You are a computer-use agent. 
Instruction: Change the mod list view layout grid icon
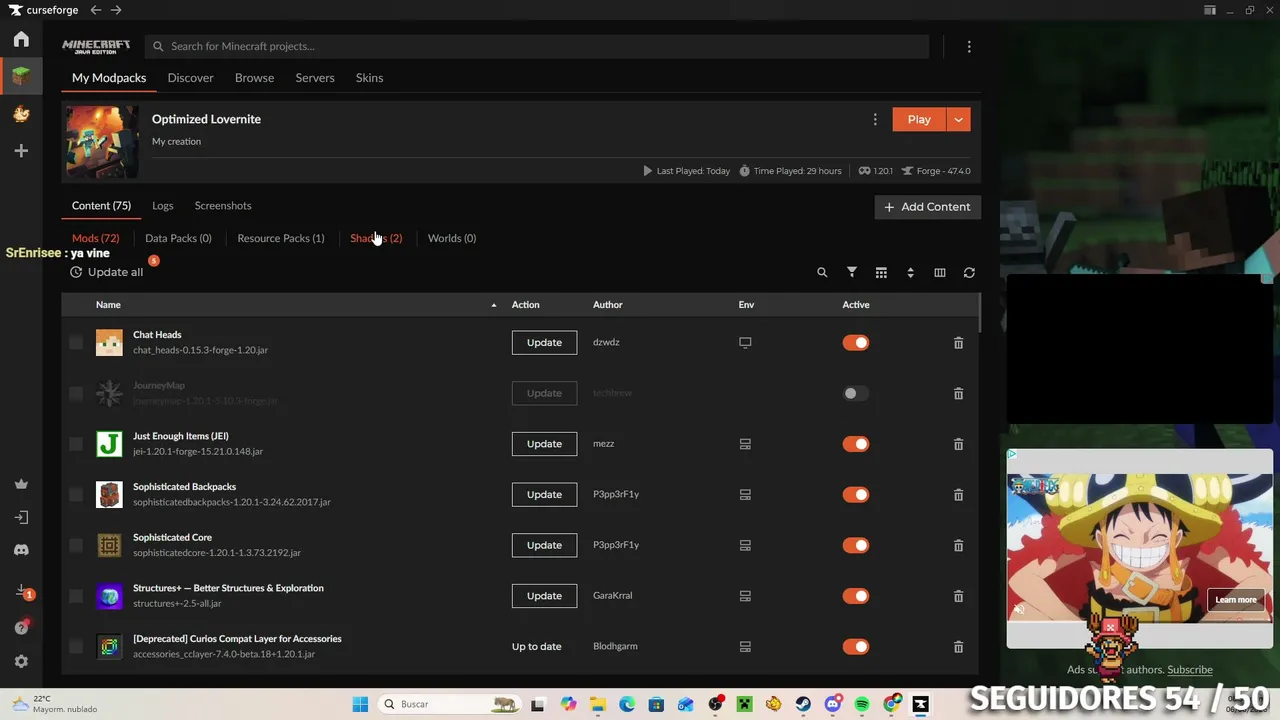click(881, 272)
